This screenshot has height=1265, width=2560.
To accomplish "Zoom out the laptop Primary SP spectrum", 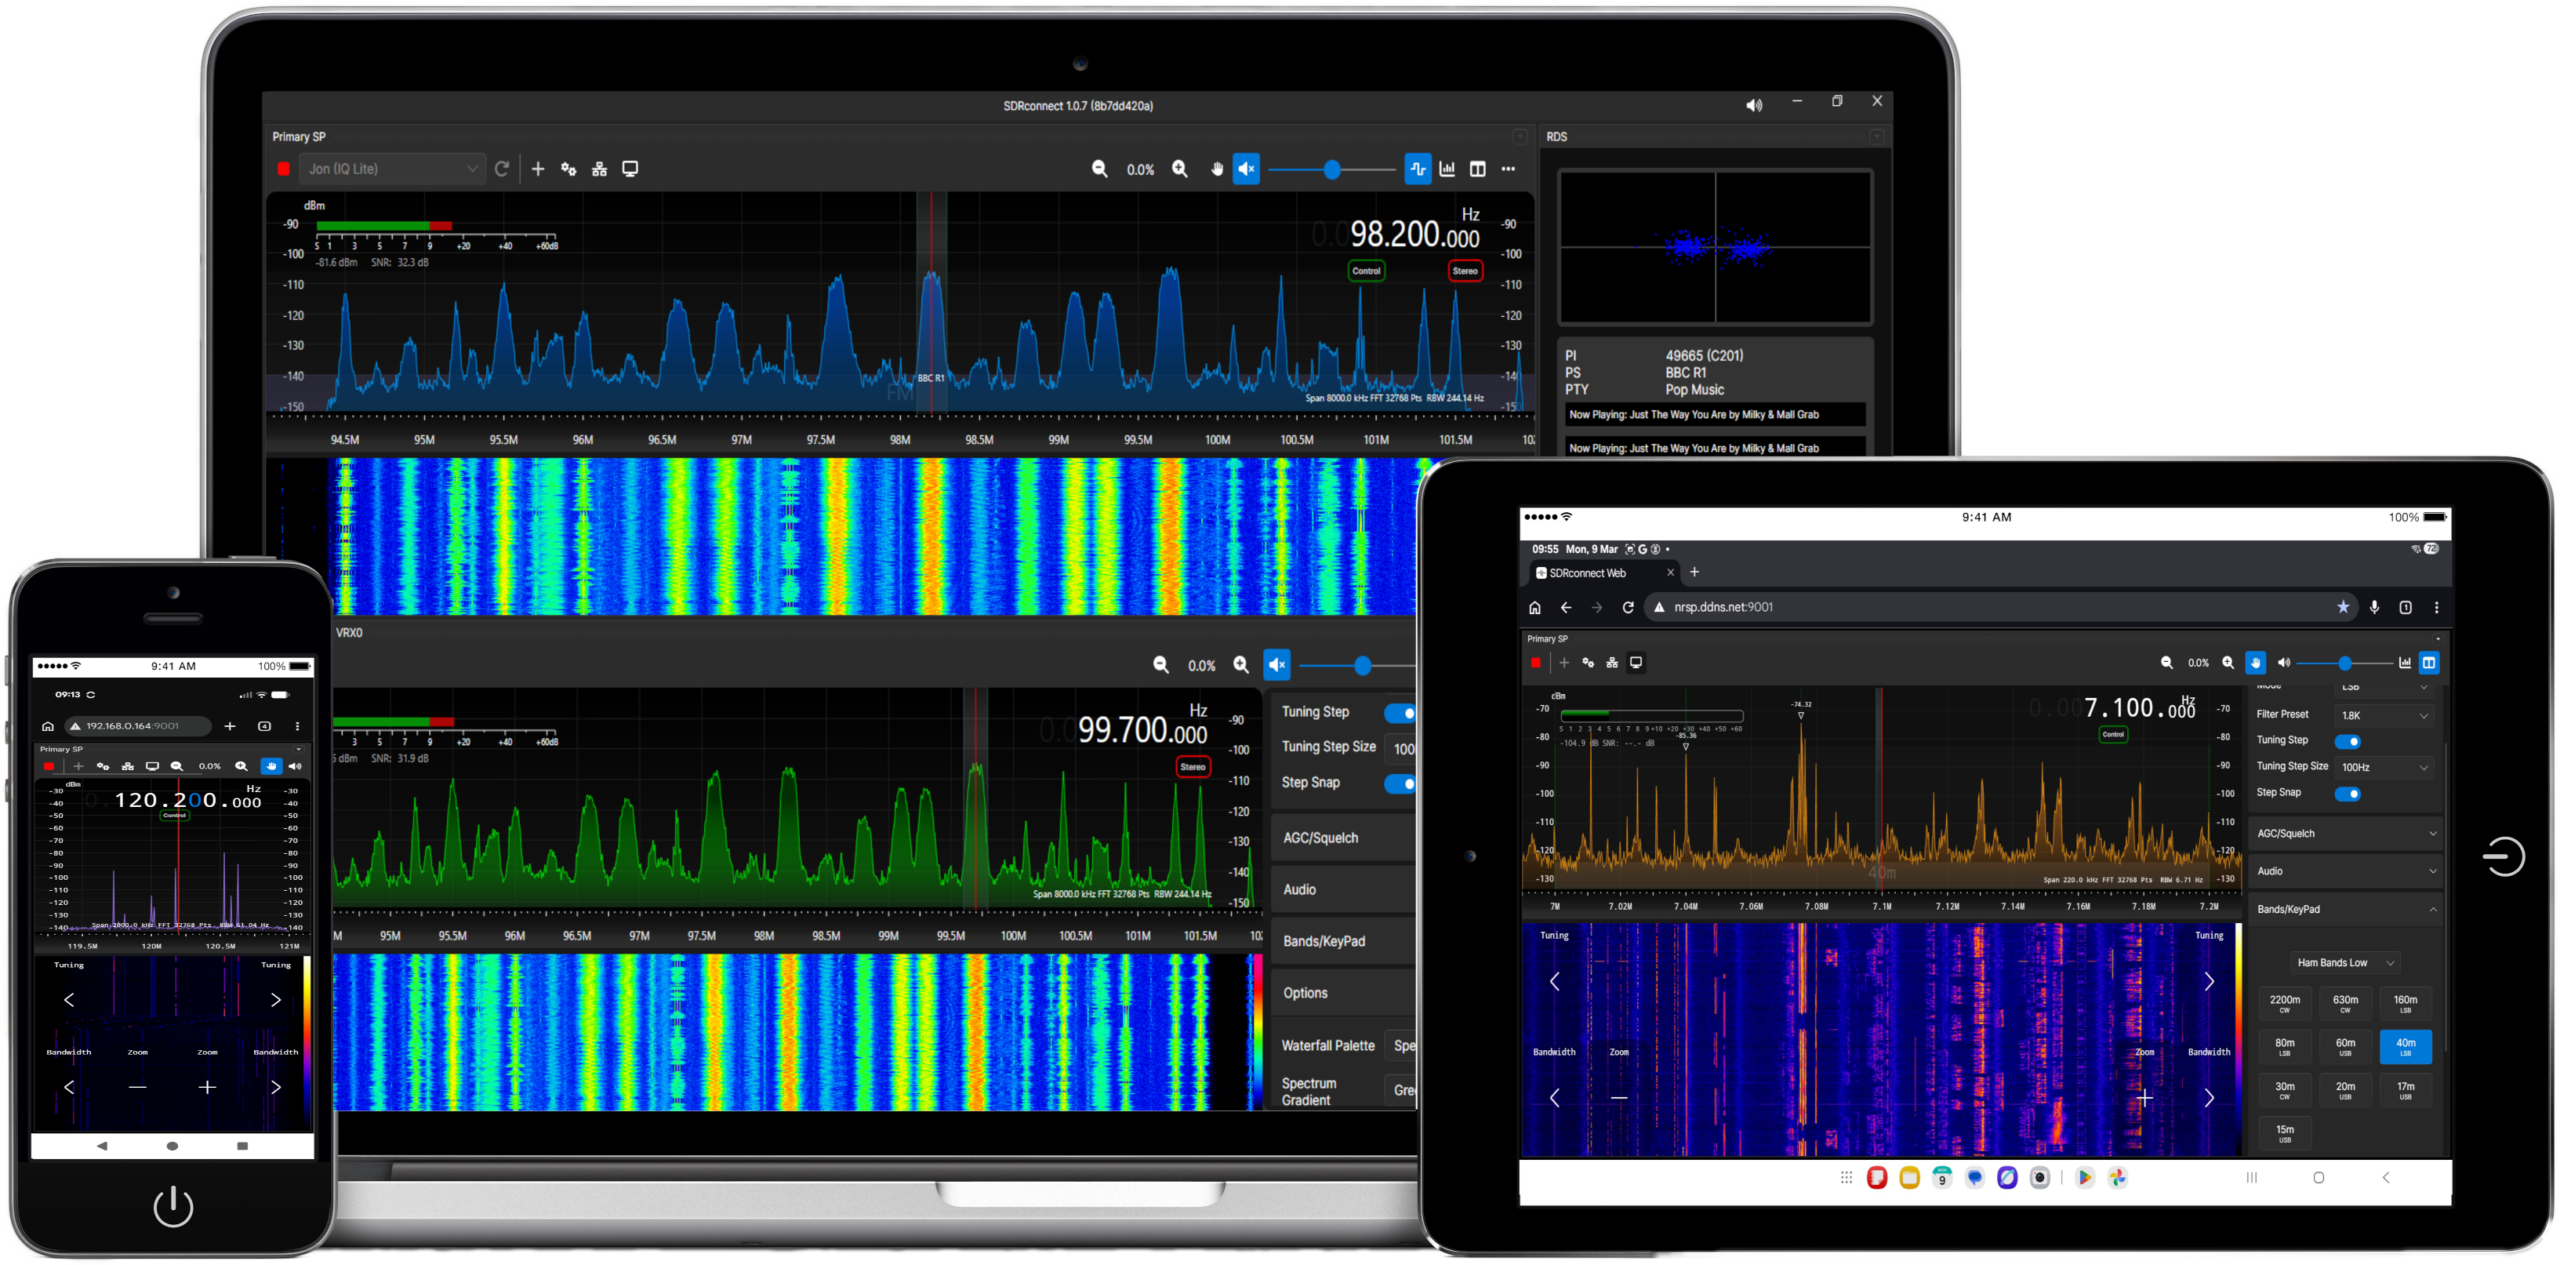I will pos(1099,169).
